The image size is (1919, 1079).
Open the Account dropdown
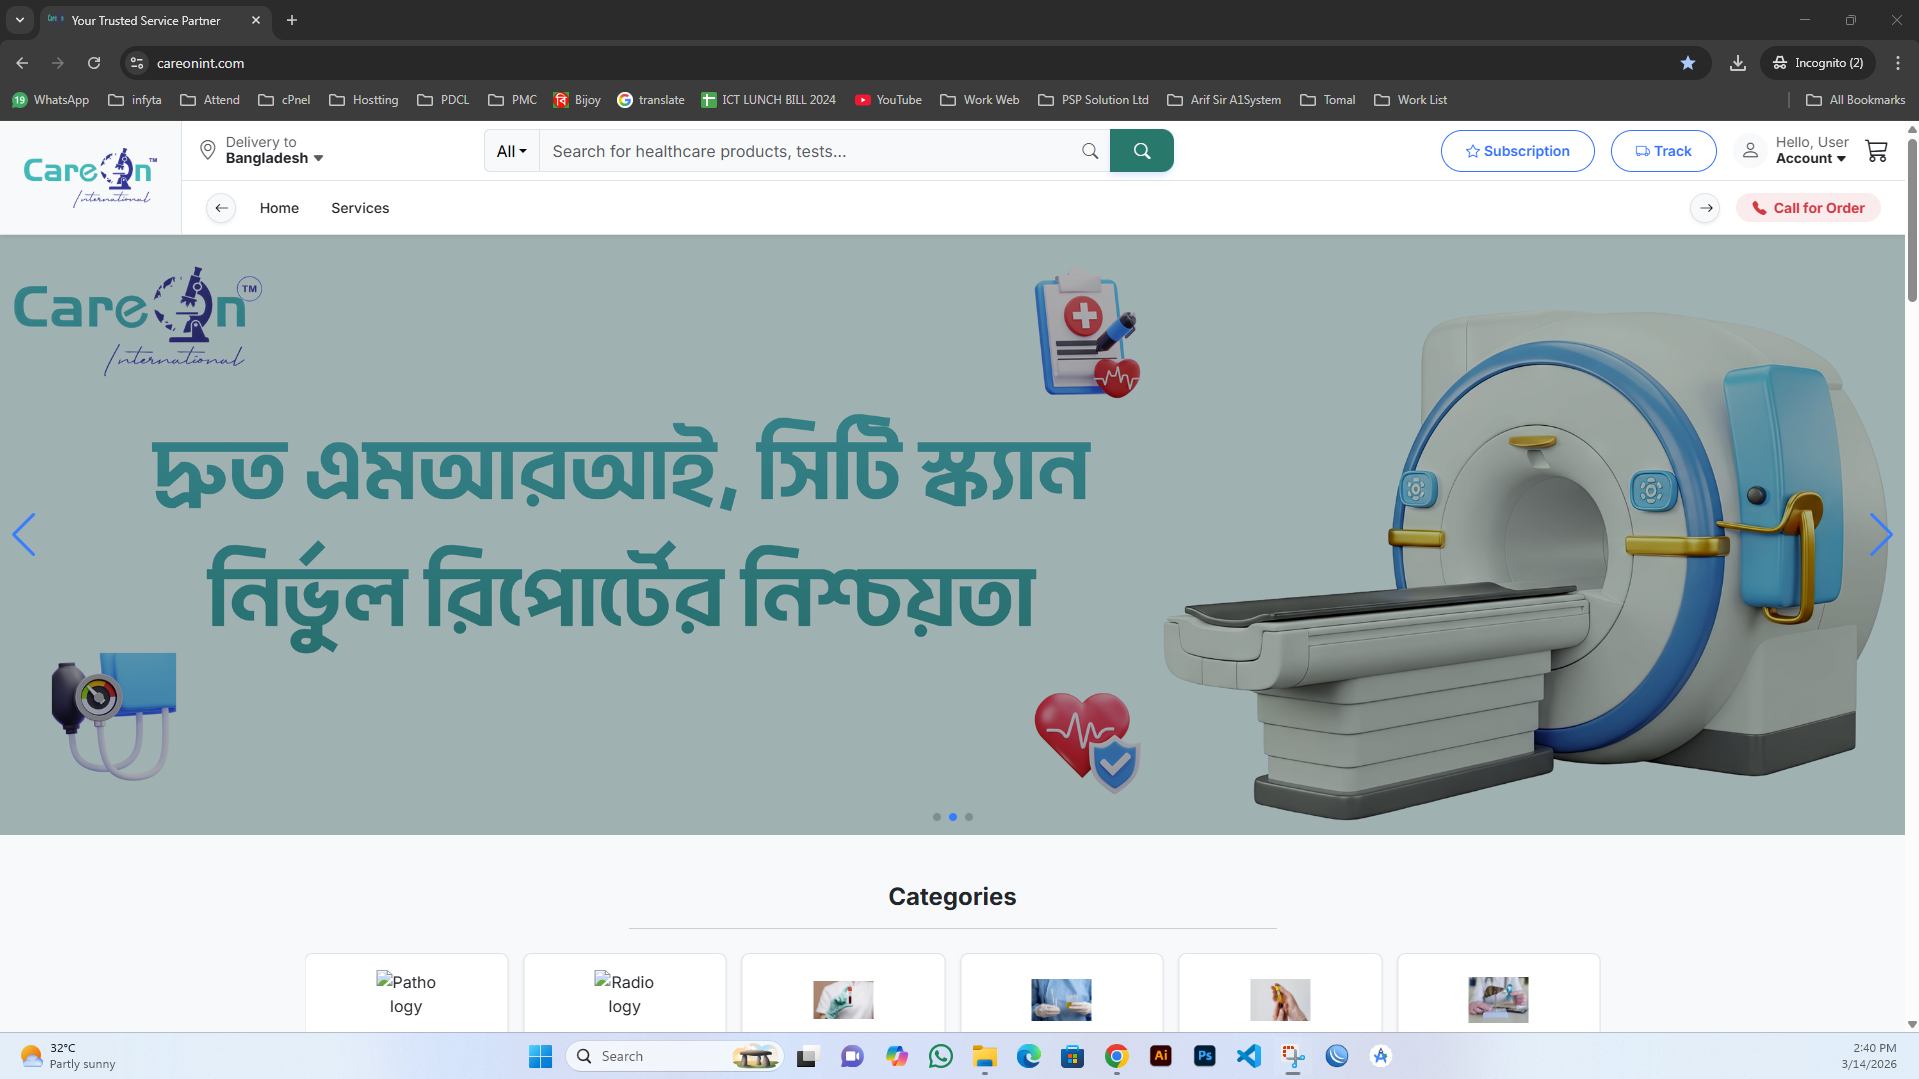click(x=1811, y=158)
